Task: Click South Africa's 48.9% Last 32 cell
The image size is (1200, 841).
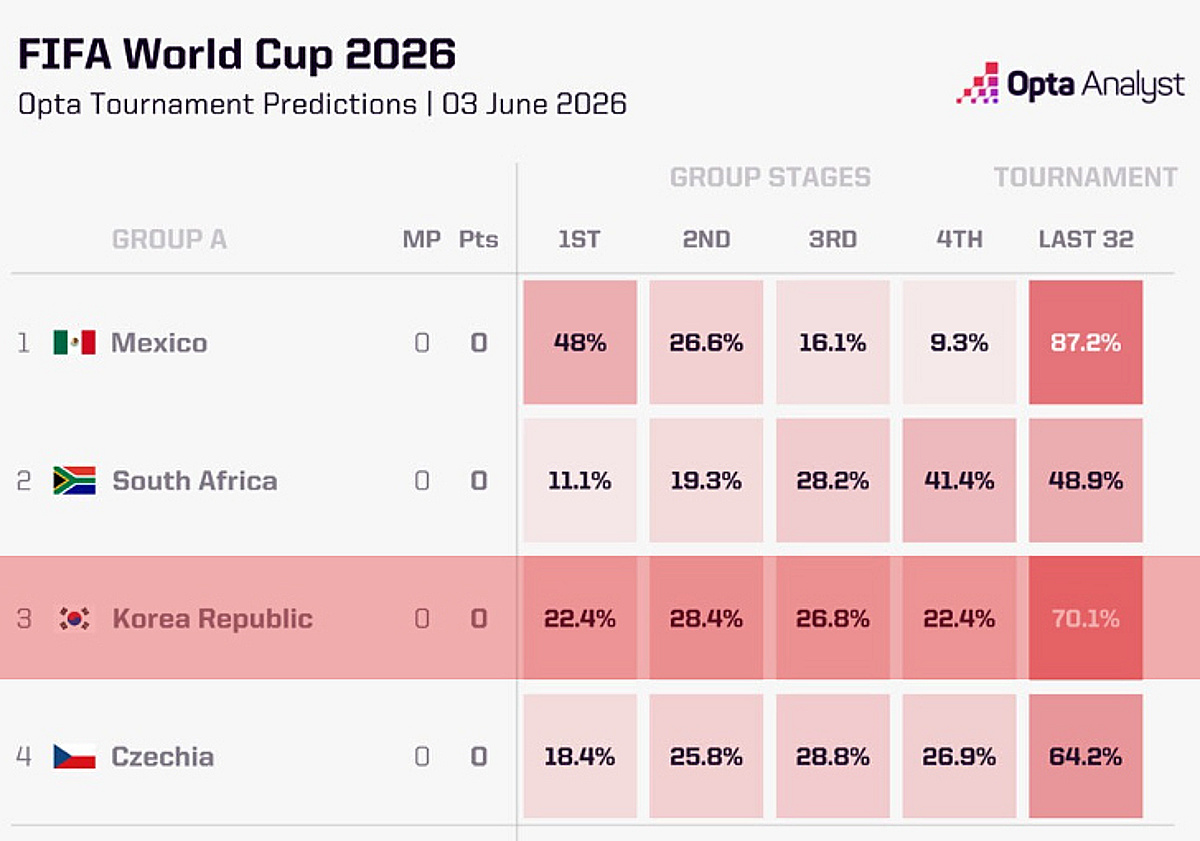Action: coord(1086,480)
